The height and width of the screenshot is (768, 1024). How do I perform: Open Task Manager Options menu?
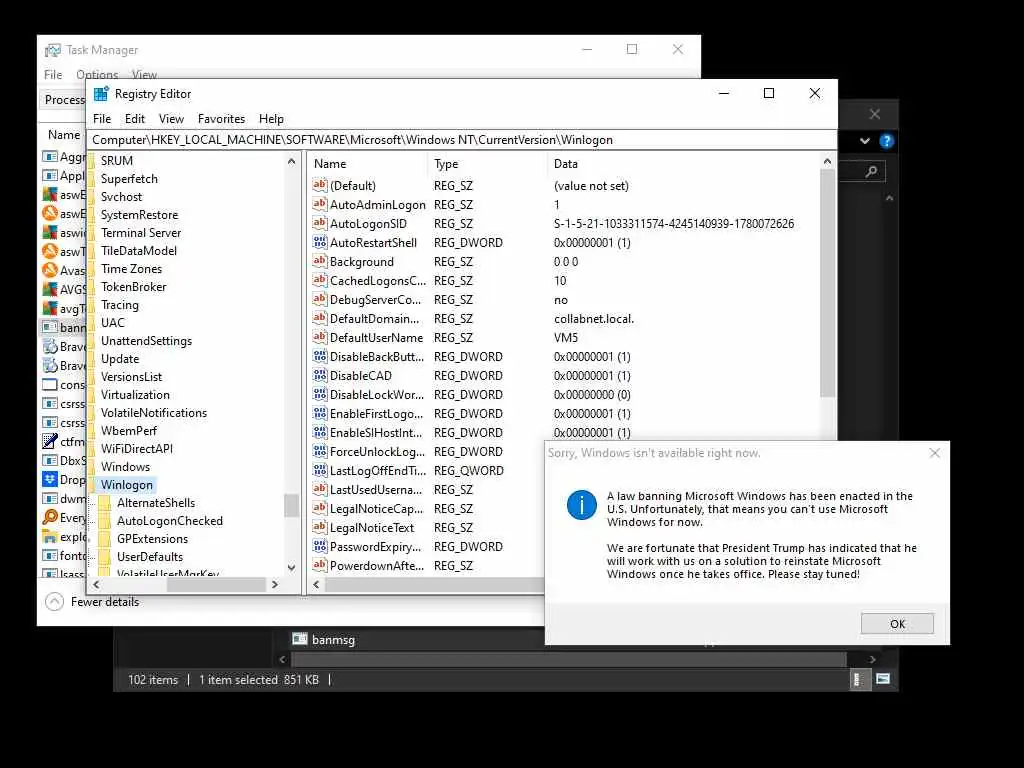pos(97,74)
